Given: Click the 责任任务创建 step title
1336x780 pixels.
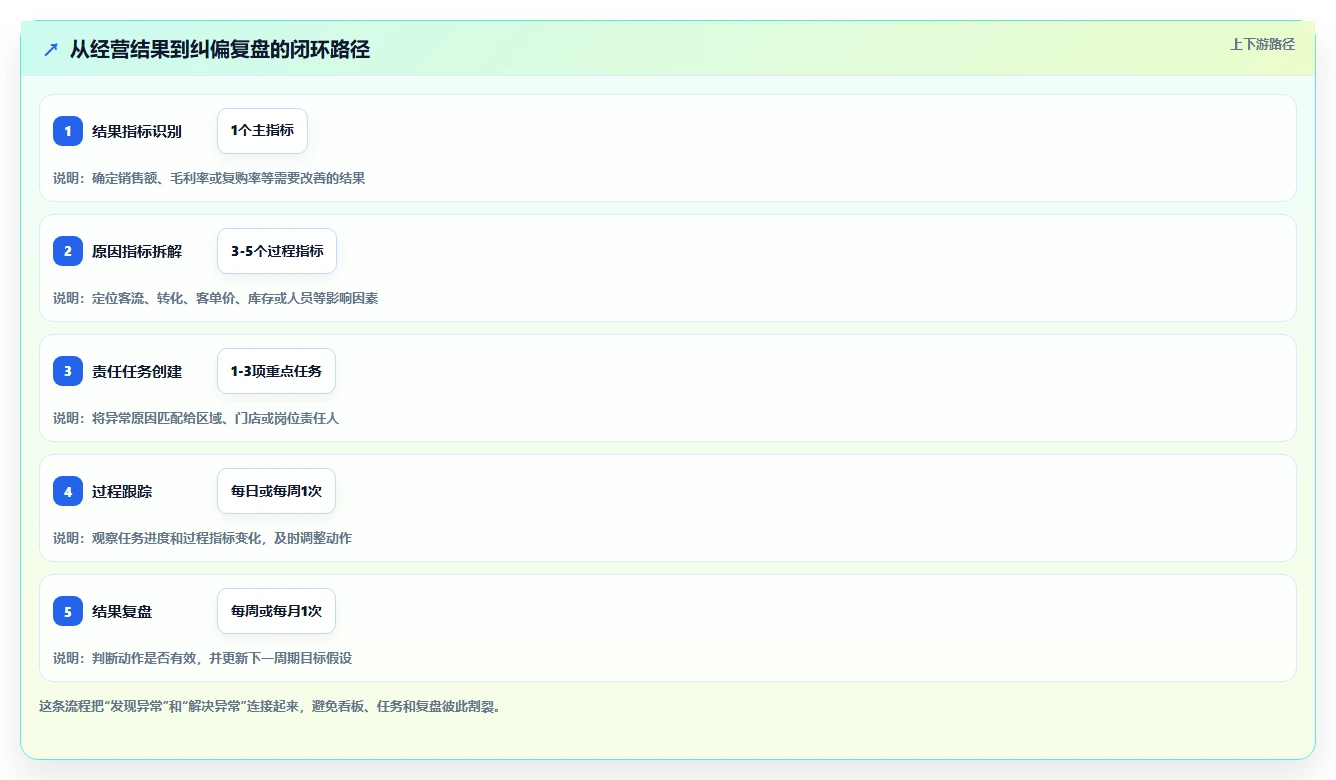Looking at the screenshot, I should [x=137, y=371].
